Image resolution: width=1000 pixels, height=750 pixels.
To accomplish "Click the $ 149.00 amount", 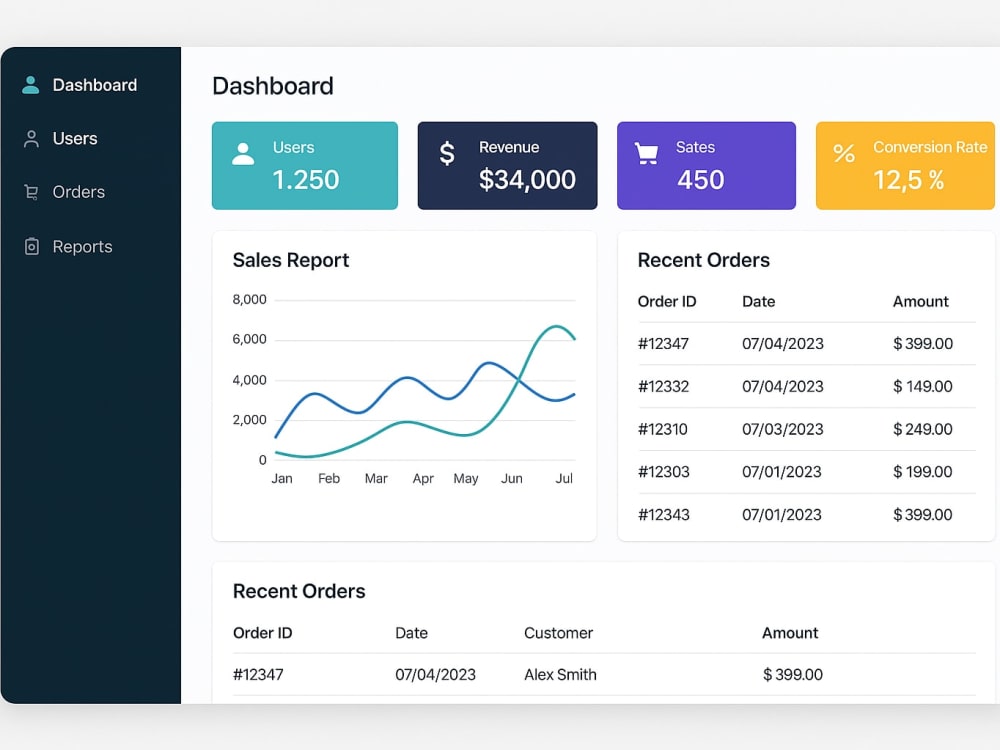I will tap(923, 386).
